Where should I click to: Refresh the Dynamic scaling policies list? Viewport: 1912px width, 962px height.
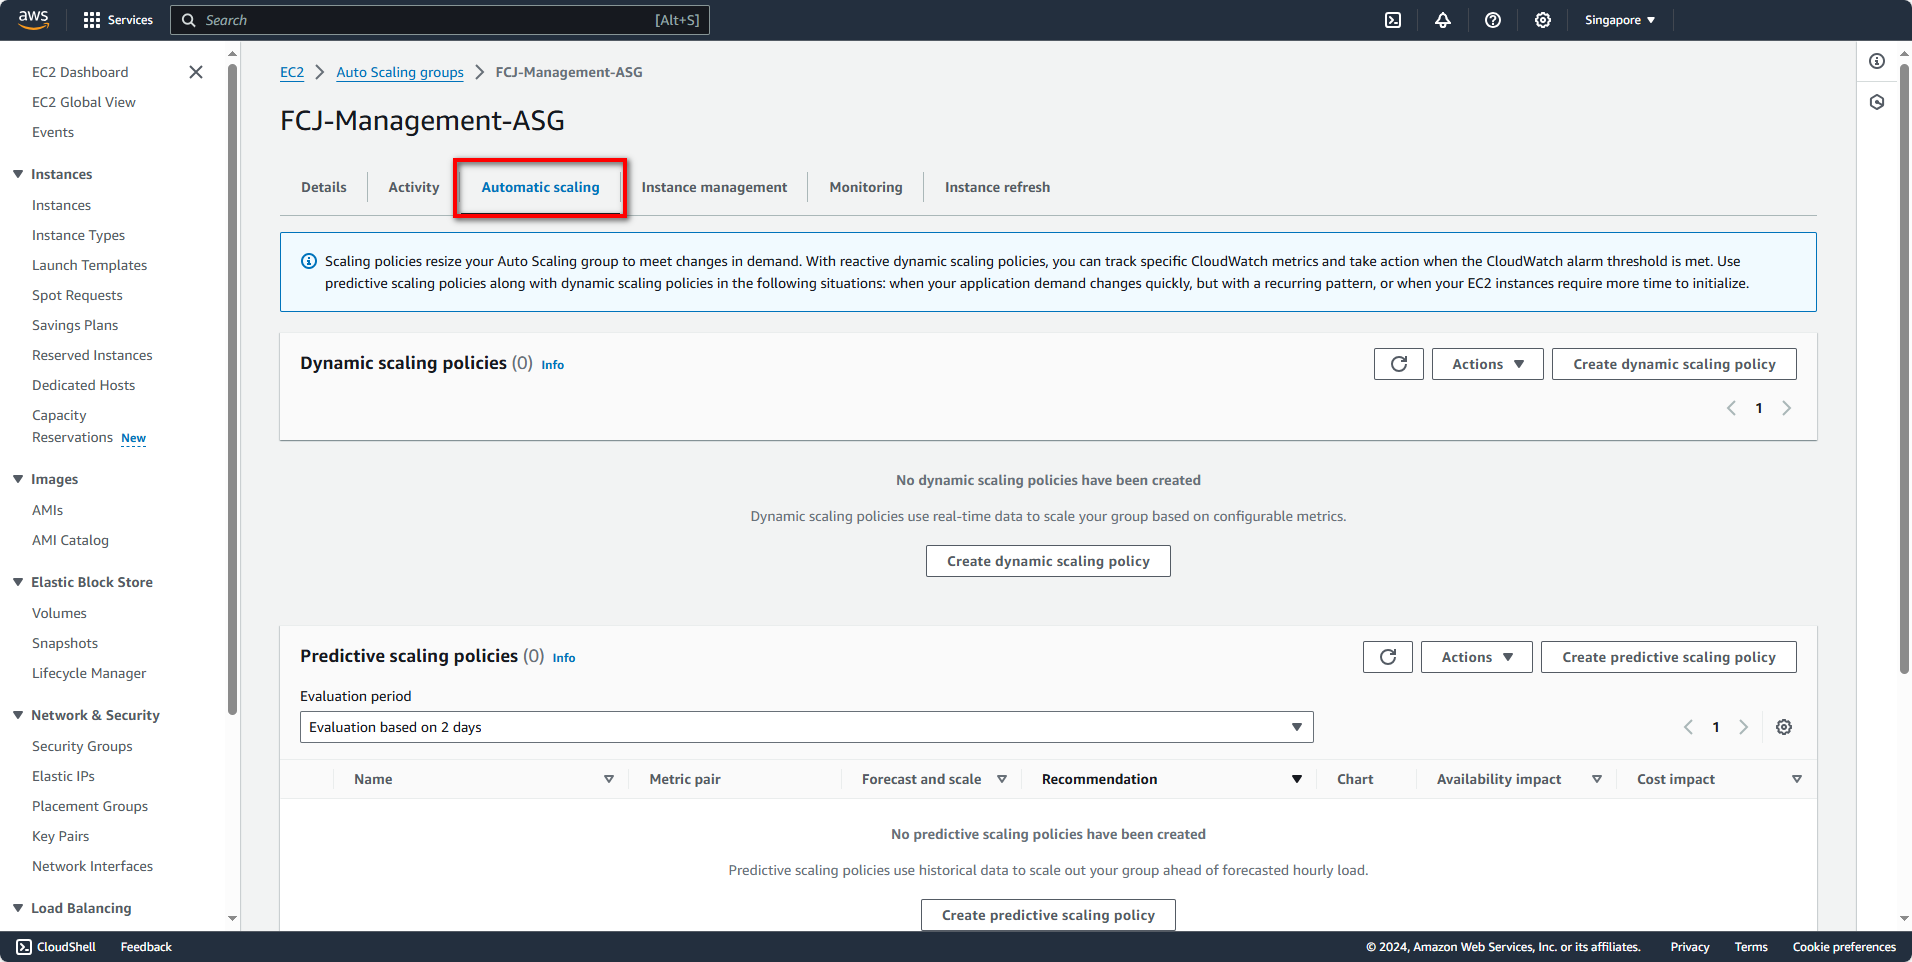click(x=1398, y=364)
